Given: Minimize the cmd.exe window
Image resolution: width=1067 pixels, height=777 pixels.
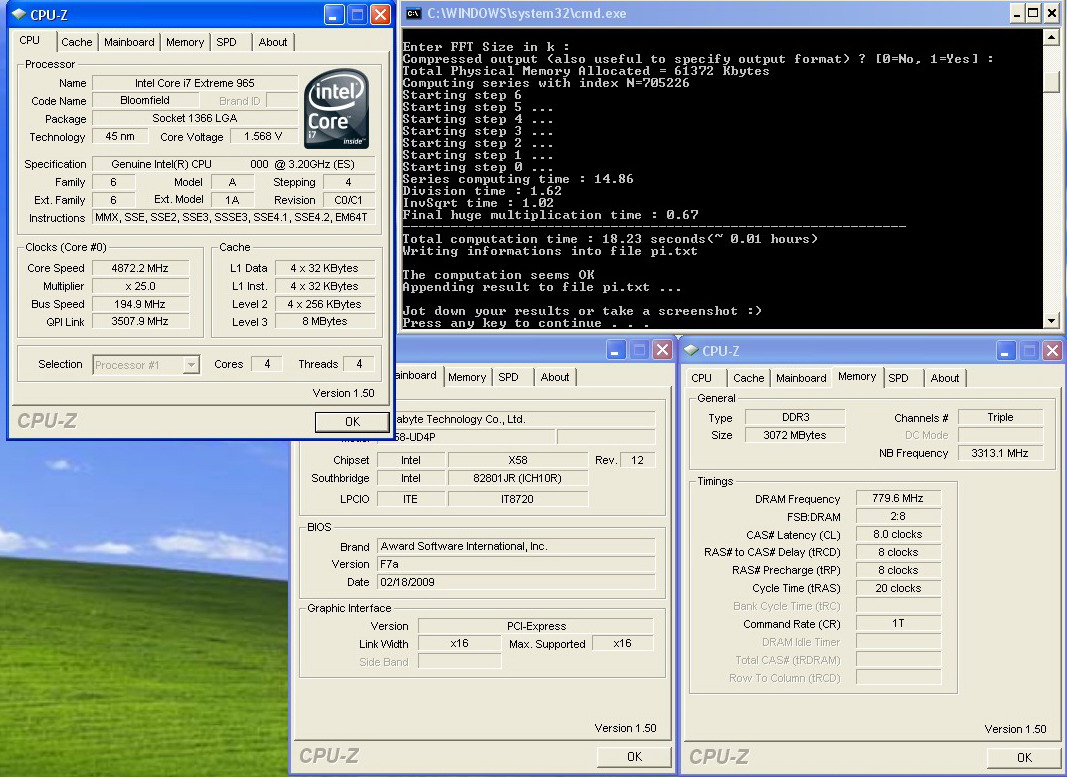Looking at the screenshot, I should point(1017,13).
